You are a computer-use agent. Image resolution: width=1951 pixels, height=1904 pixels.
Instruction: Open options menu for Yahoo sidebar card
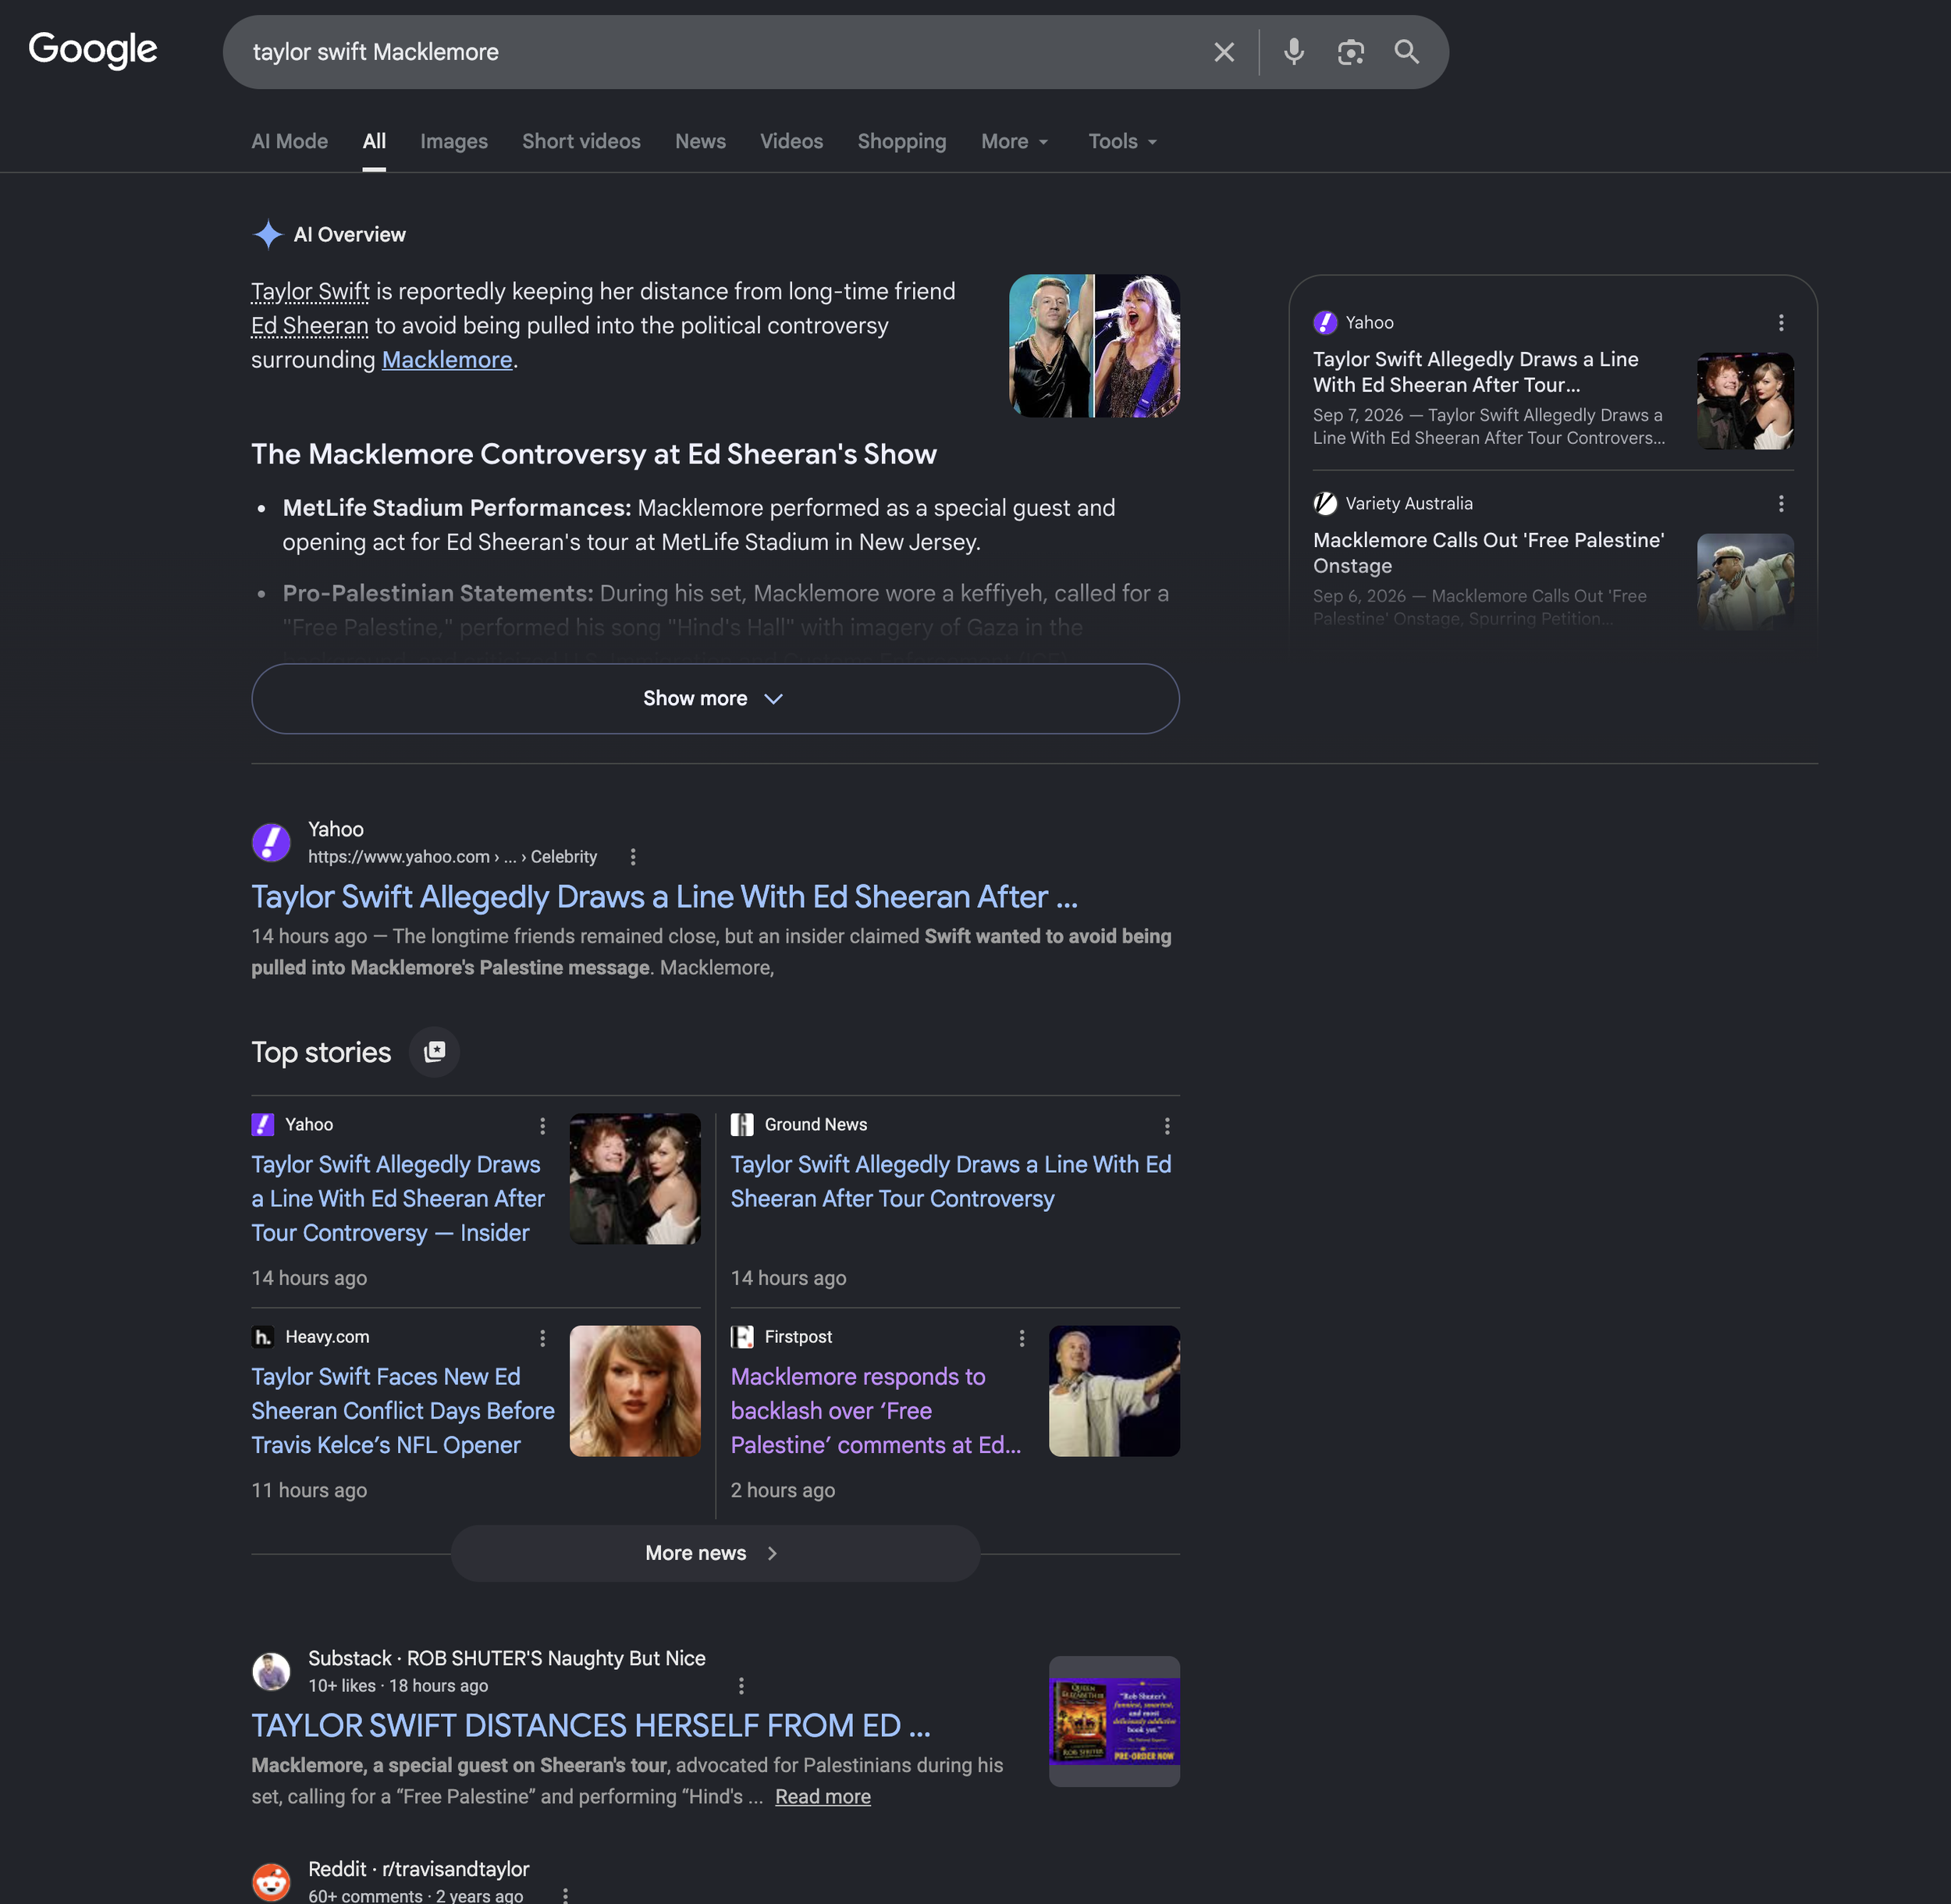pyautogui.click(x=1780, y=322)
